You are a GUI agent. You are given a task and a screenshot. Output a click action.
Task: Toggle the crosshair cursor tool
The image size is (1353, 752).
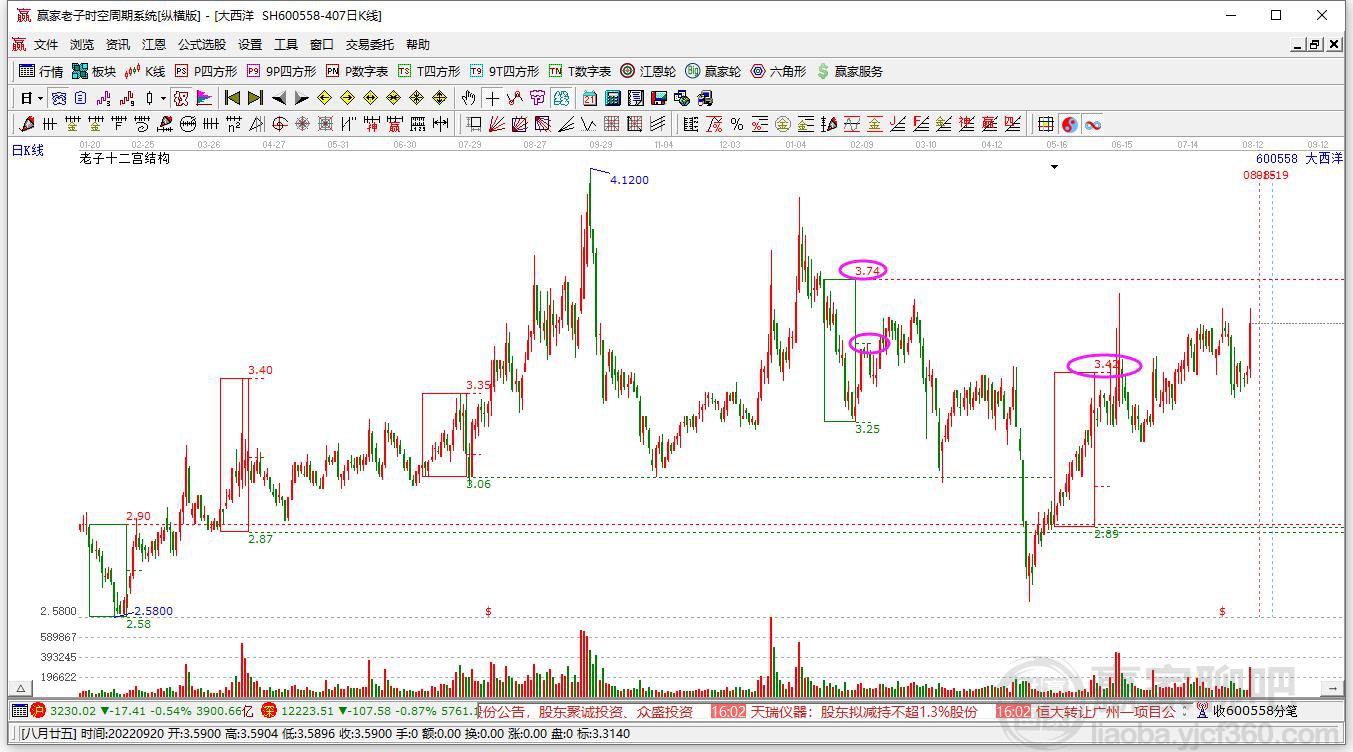click(x=492, y=98)
